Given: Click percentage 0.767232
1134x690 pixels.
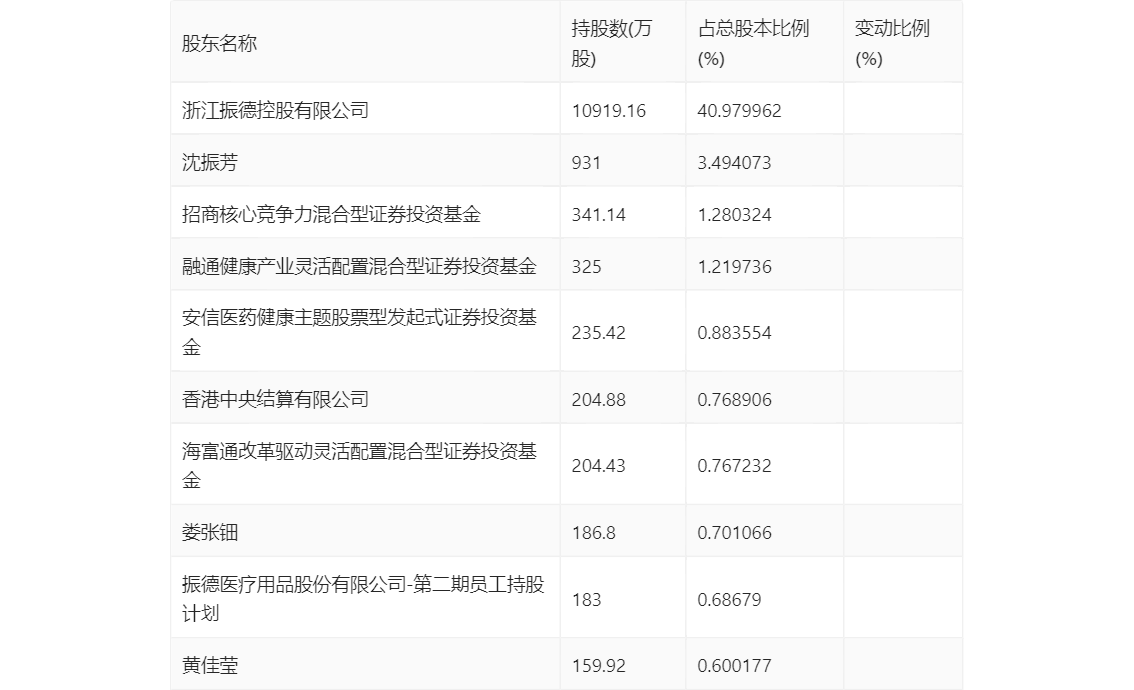Looking at the screenshot, I should tap(734, 466).
